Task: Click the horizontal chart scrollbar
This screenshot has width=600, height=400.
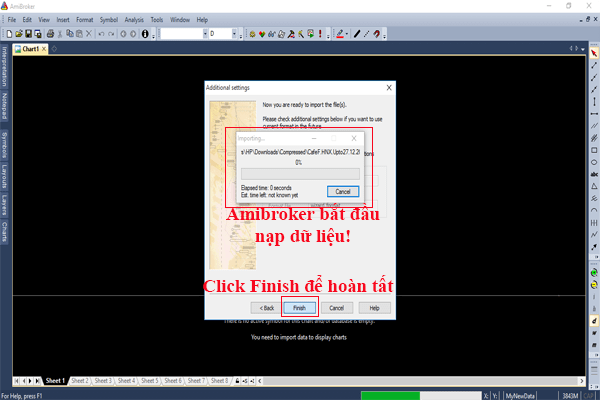Action: click(421, 381)
